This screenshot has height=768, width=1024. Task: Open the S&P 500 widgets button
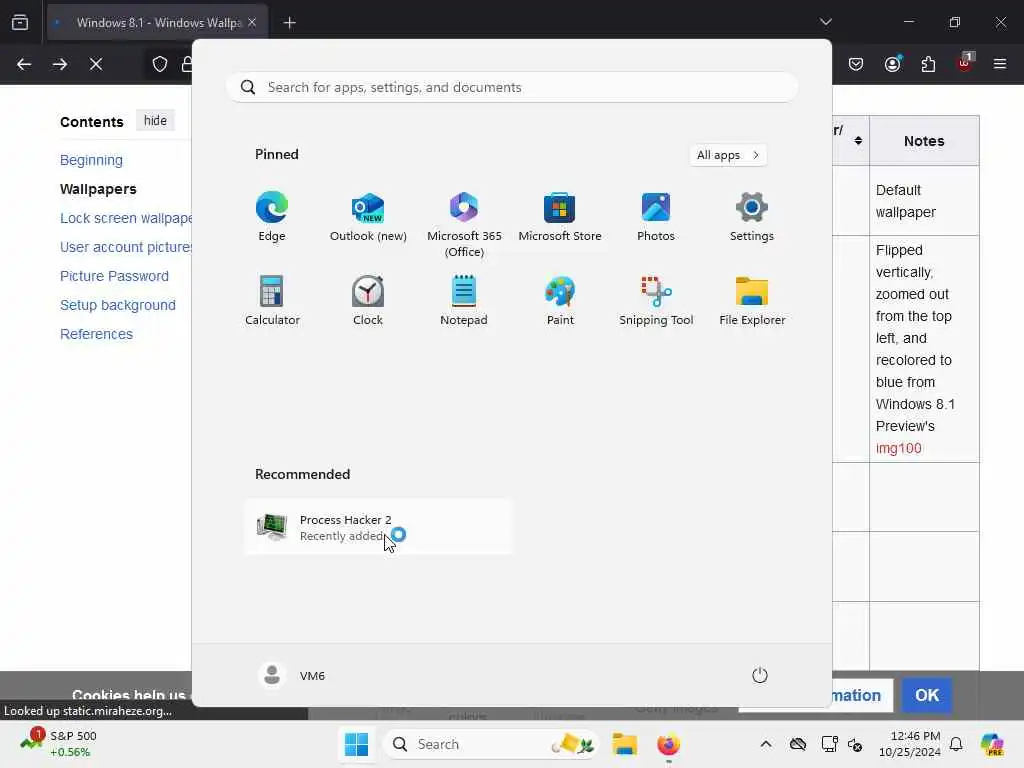[x=59, y=744]
